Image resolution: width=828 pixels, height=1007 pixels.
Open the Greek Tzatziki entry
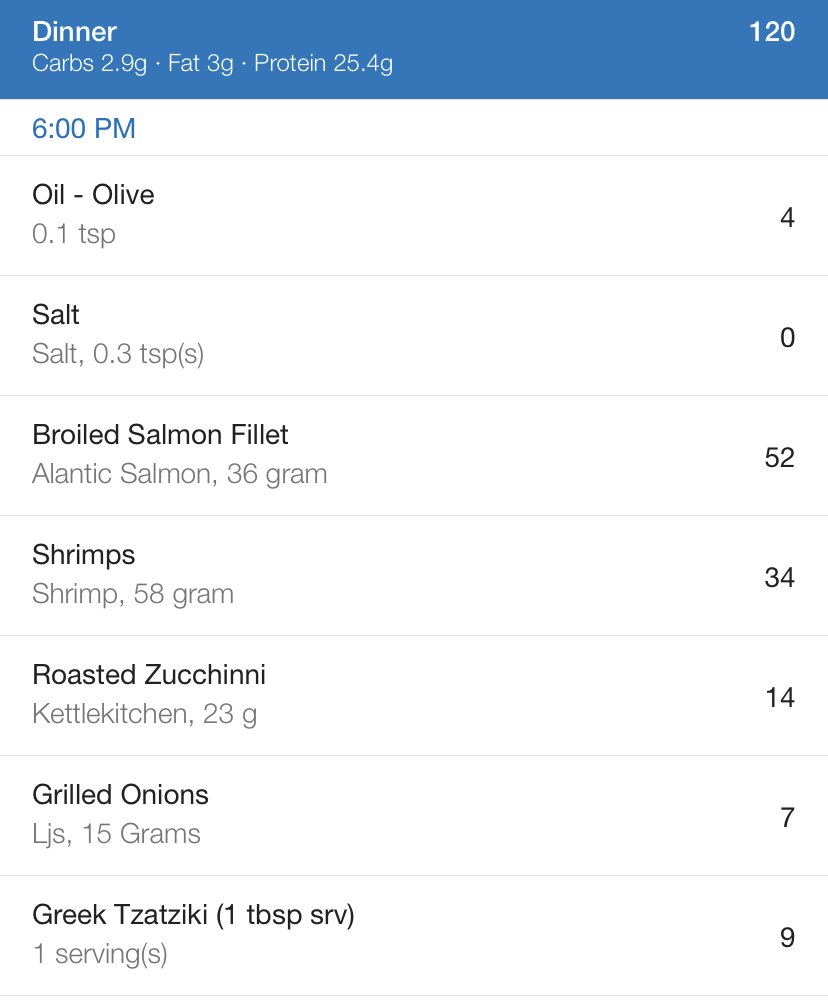click(414, 936)
